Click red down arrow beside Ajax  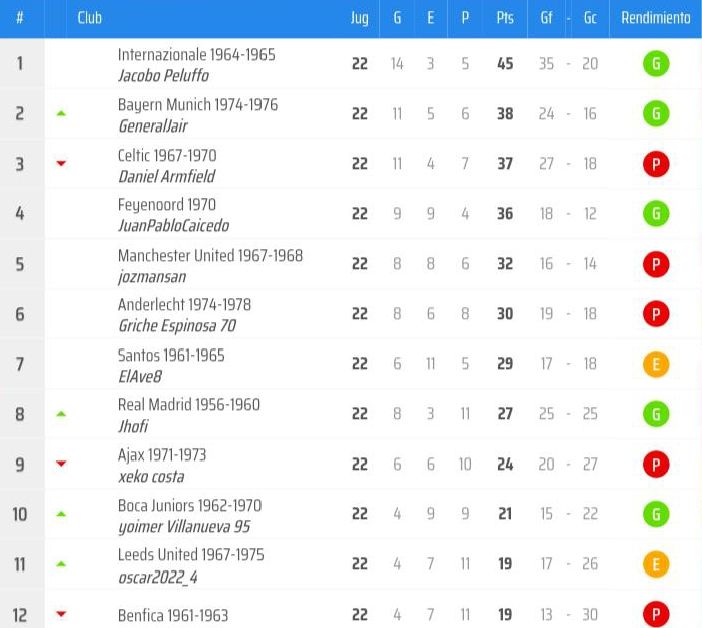coord(61,463)
